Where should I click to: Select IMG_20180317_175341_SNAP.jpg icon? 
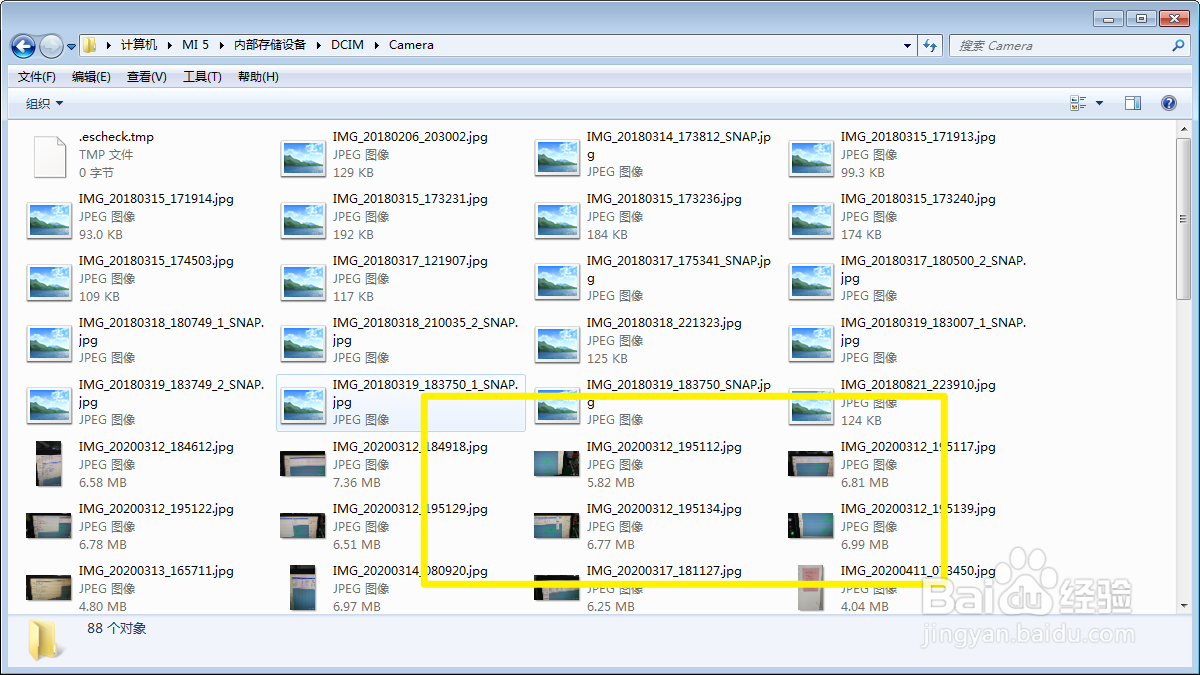coord(558,282)
